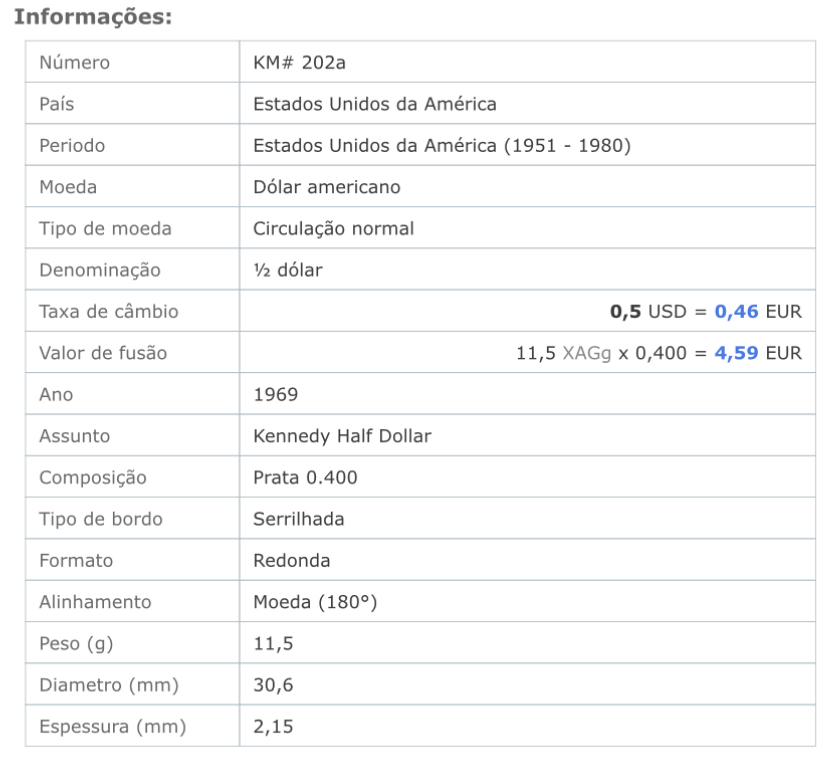The image size is (828, 761).
Task: Click the 2,15 thickness value
Action: [273, 727]
